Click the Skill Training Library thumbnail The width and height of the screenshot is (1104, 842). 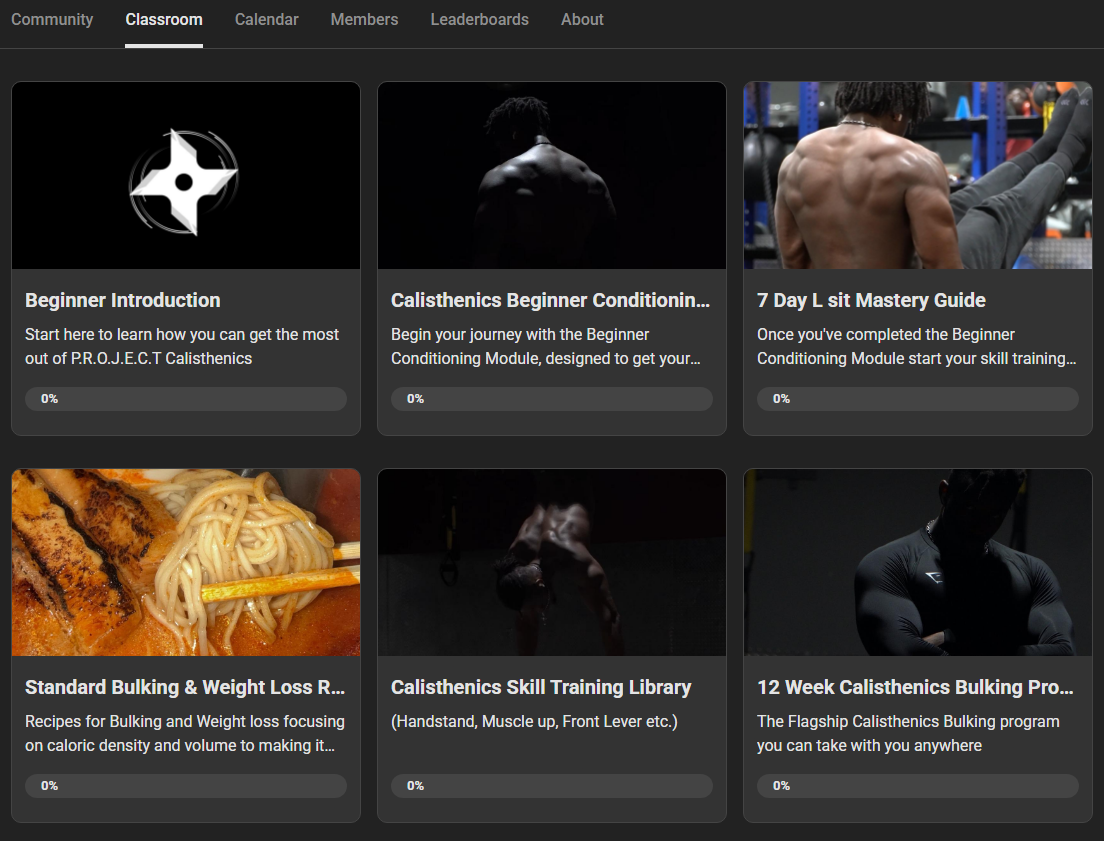(x=551, y=563)
